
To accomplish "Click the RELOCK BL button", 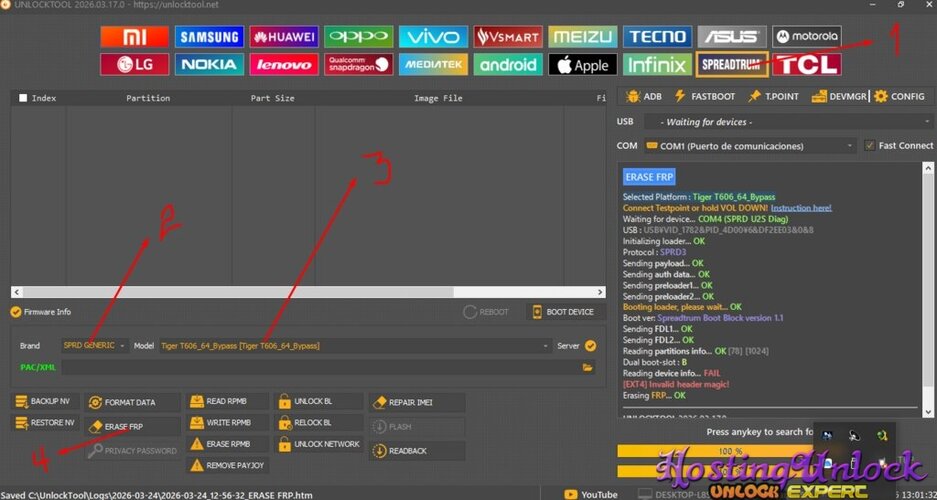I will point(319,423).
